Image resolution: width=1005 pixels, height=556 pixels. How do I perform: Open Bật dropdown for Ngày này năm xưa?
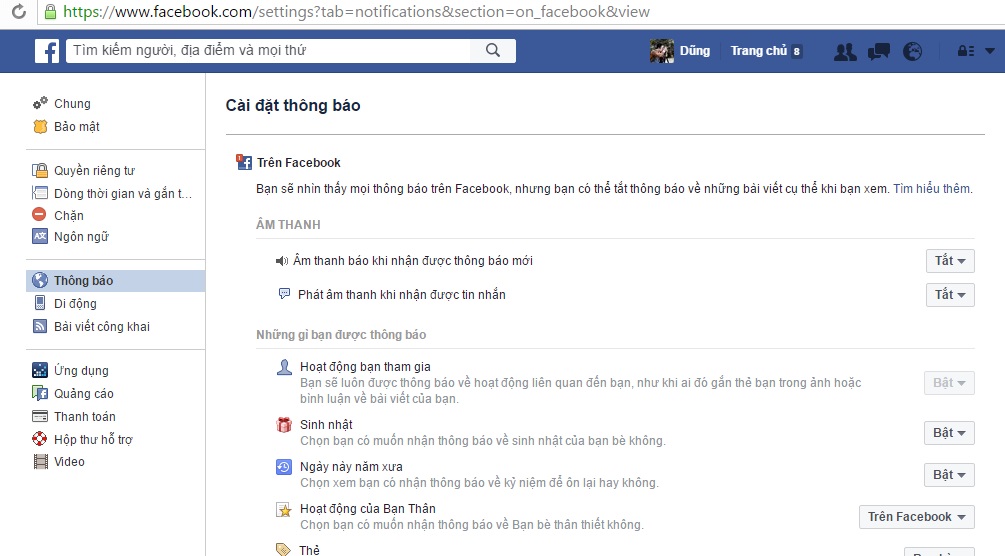tap(949, 475)
